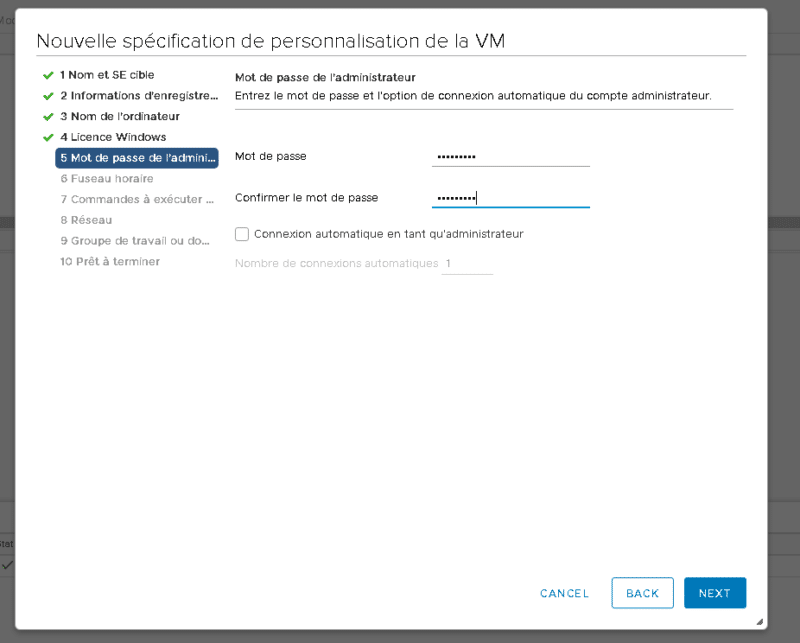Click green checkmark beside Licence Windows
Screen dimensions: 800x643
click(47, 137)
